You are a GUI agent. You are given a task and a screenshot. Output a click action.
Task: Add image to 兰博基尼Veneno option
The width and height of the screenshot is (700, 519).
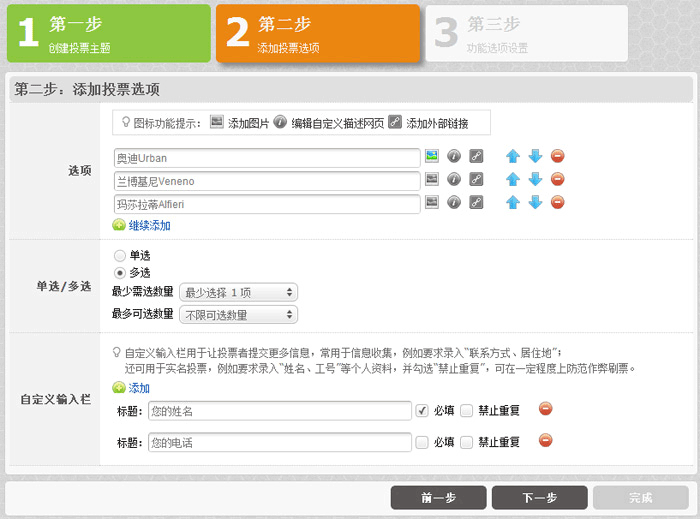[x=432, y=179]
